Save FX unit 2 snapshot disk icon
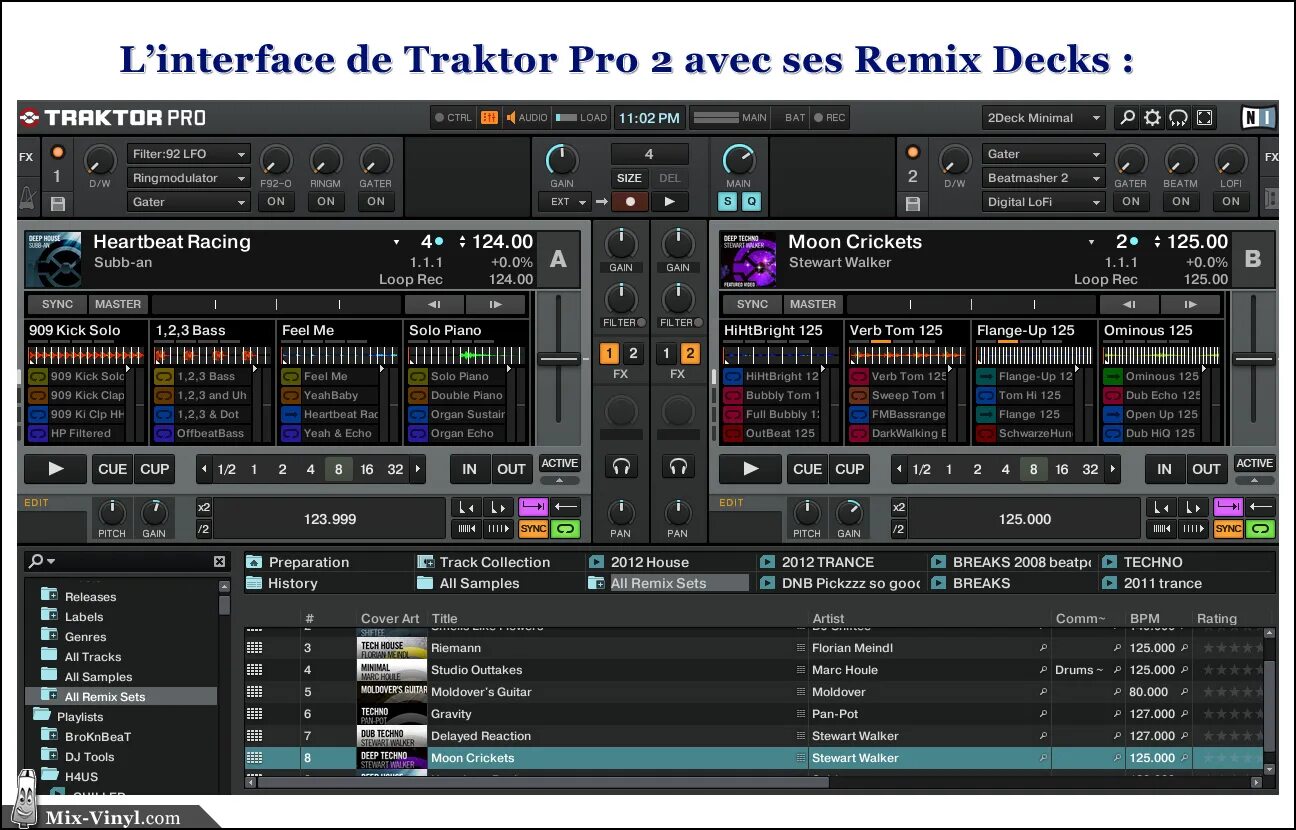The width and height of the screenshot is (1296, 830). [912, 204]
